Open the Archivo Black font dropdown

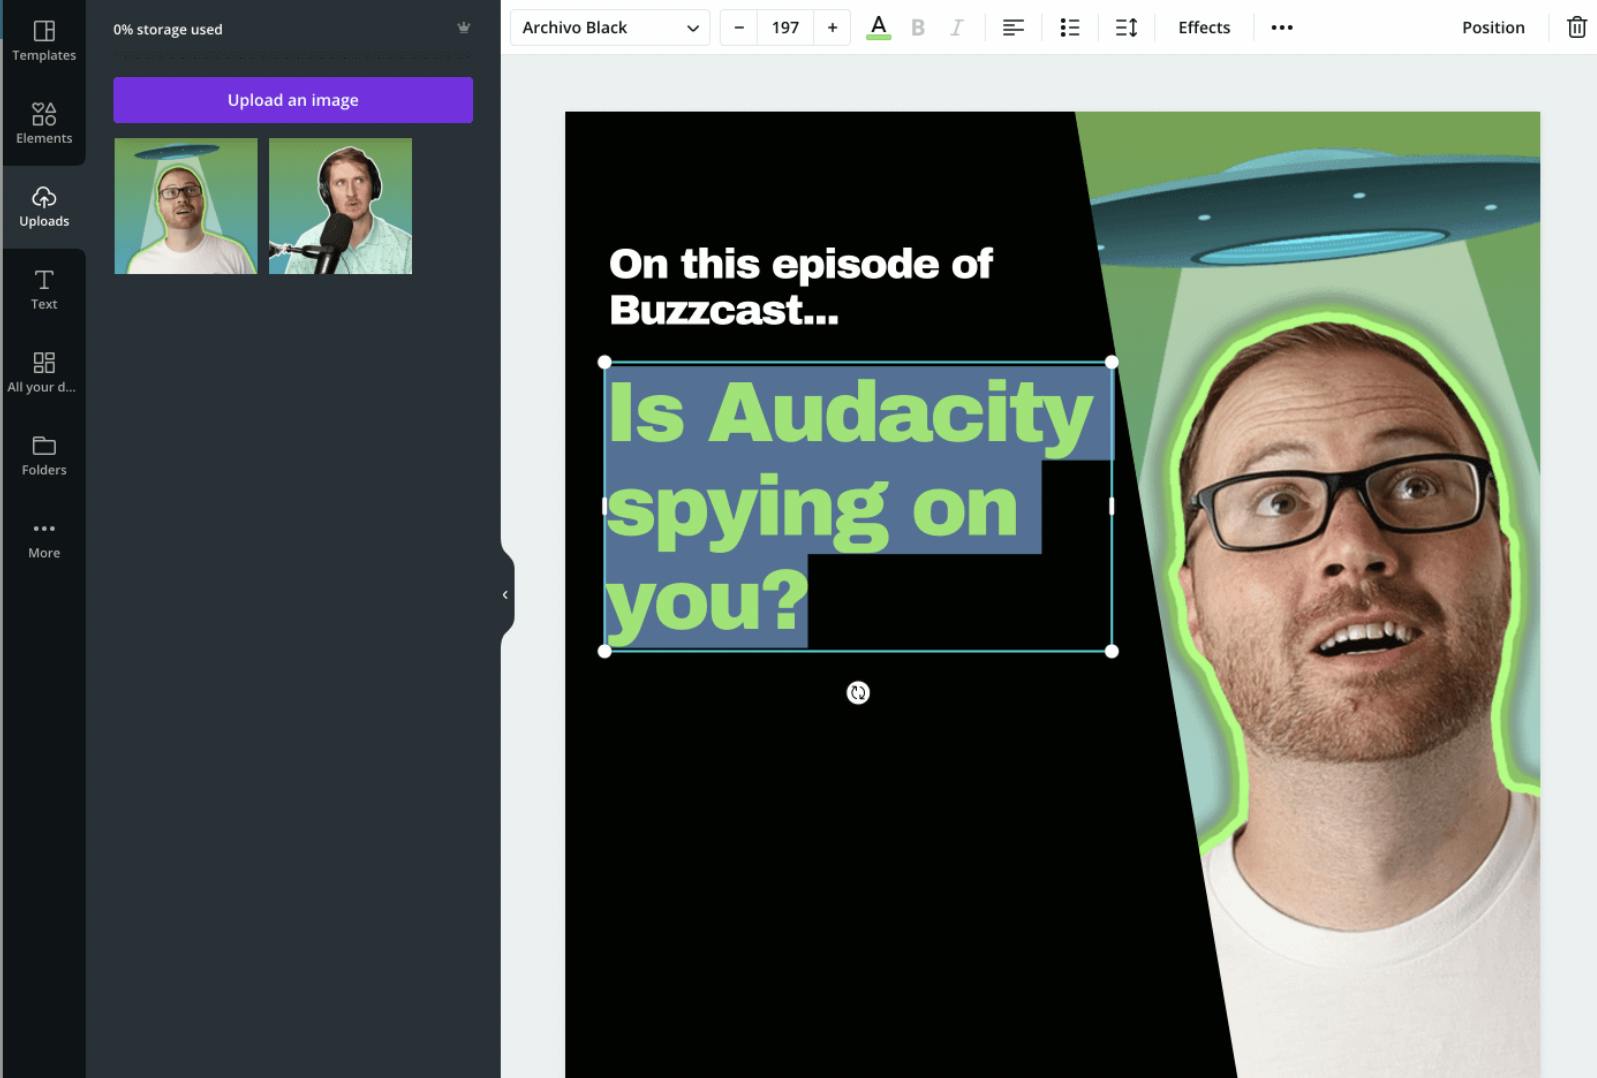point(609,28)
